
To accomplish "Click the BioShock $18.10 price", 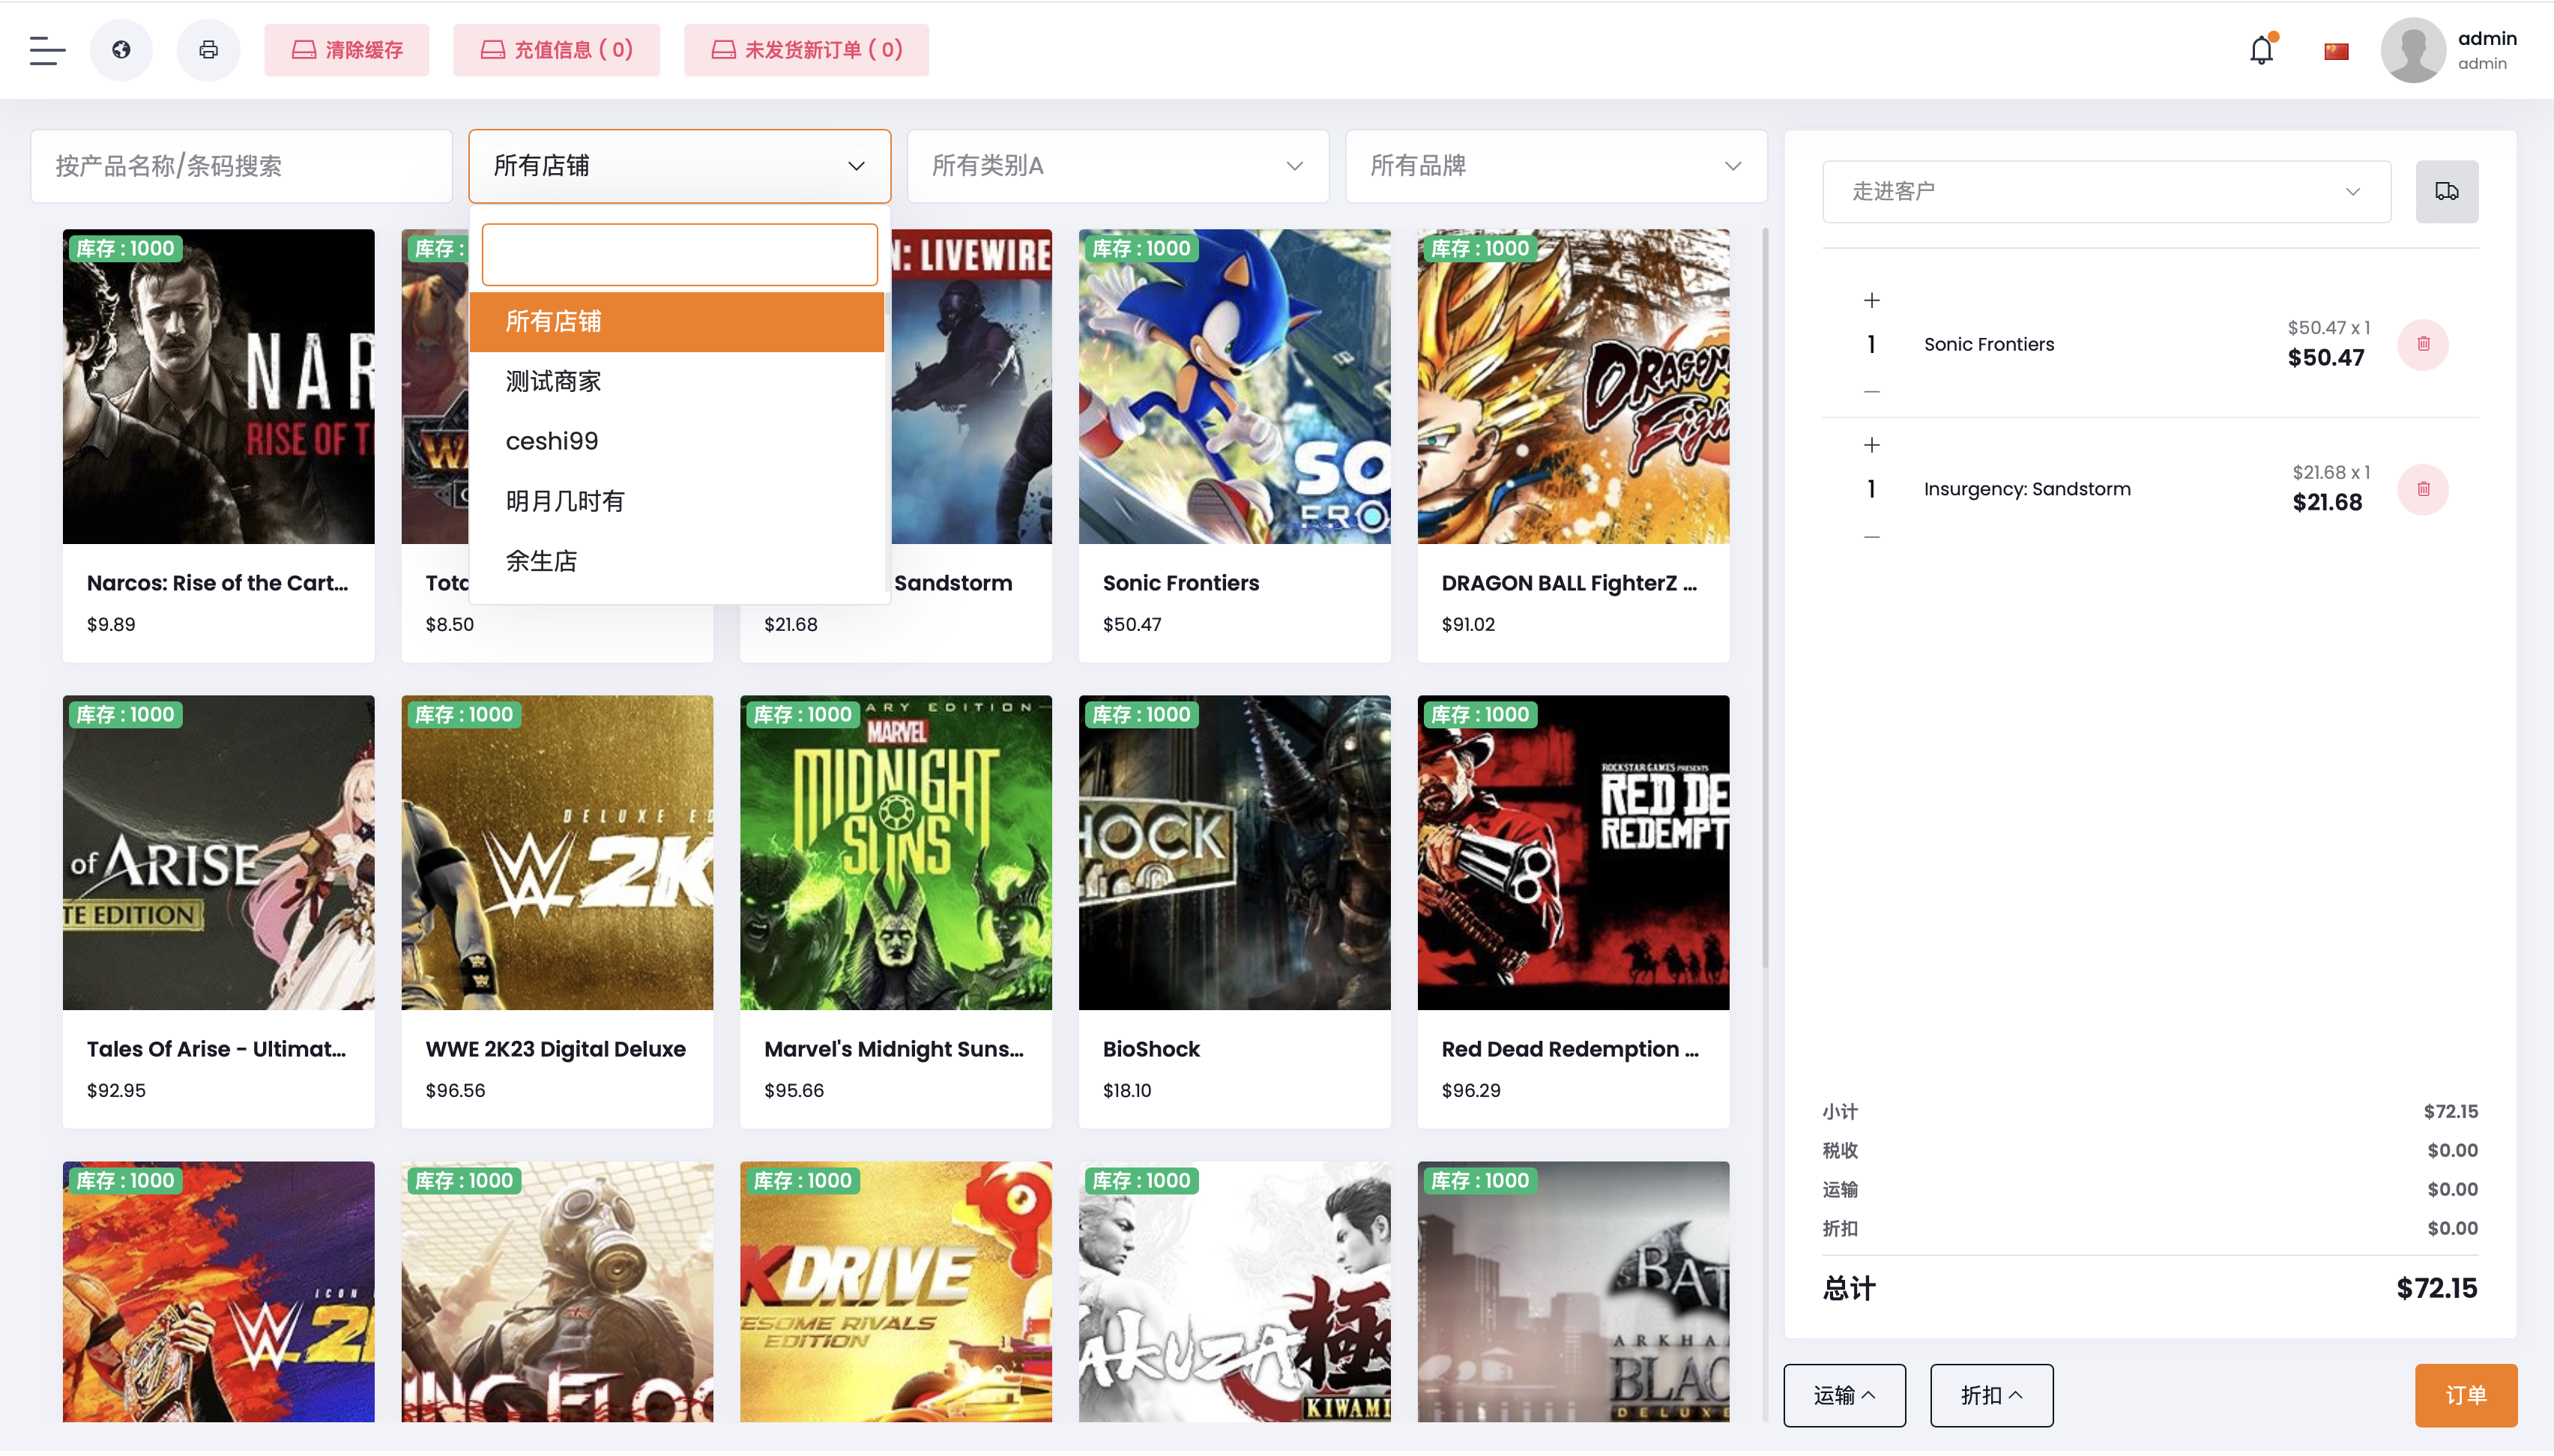I will pyautogui.click(x=1127, y=1090).
